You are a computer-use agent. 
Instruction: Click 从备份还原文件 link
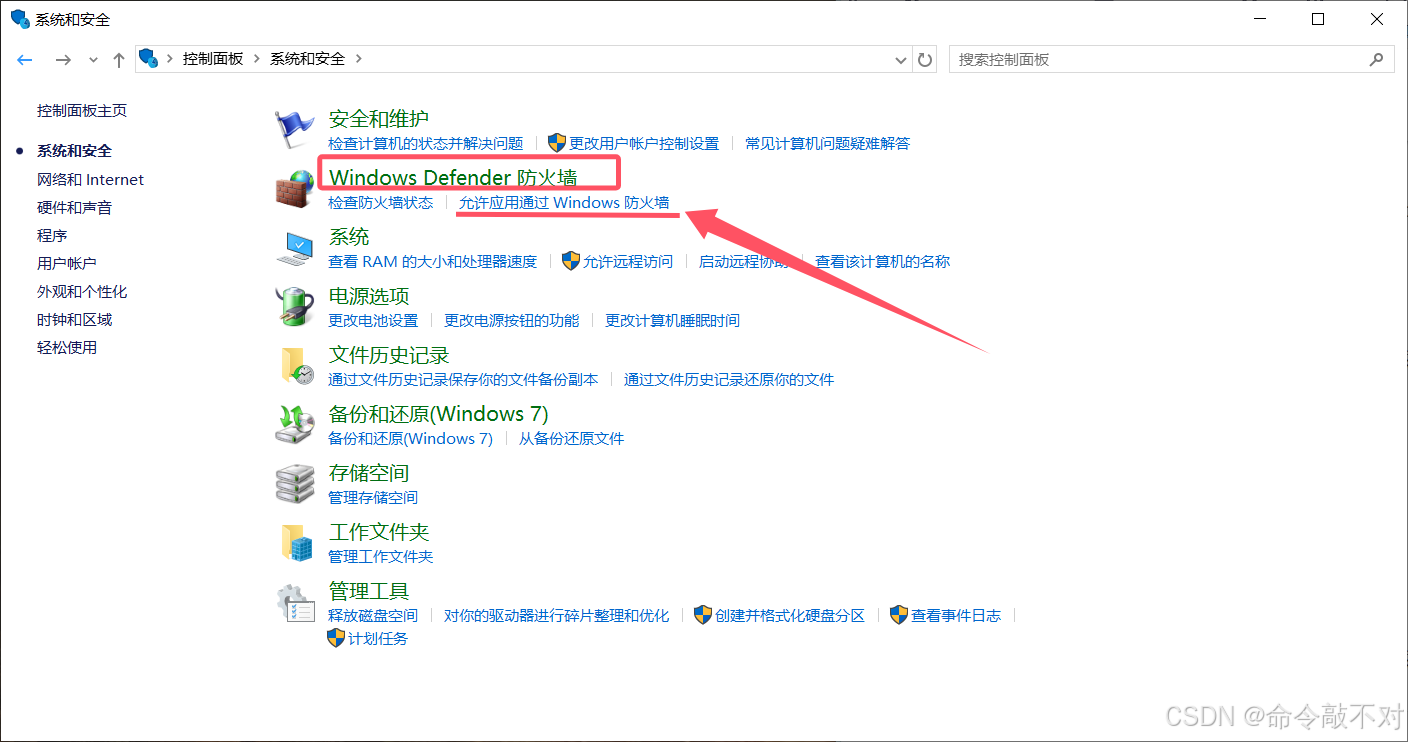tap(571, 438)
